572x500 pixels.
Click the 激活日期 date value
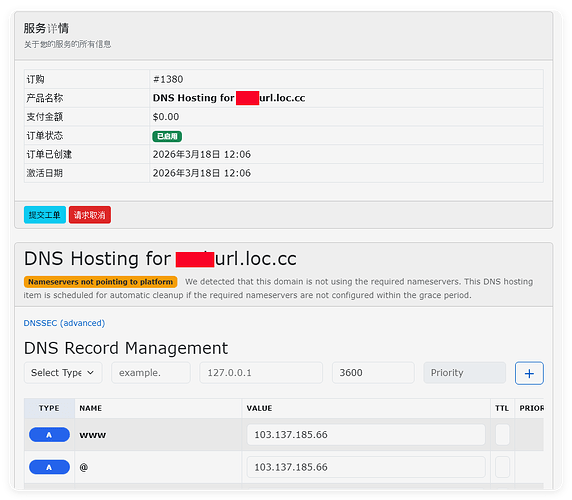tap(202, 173)
